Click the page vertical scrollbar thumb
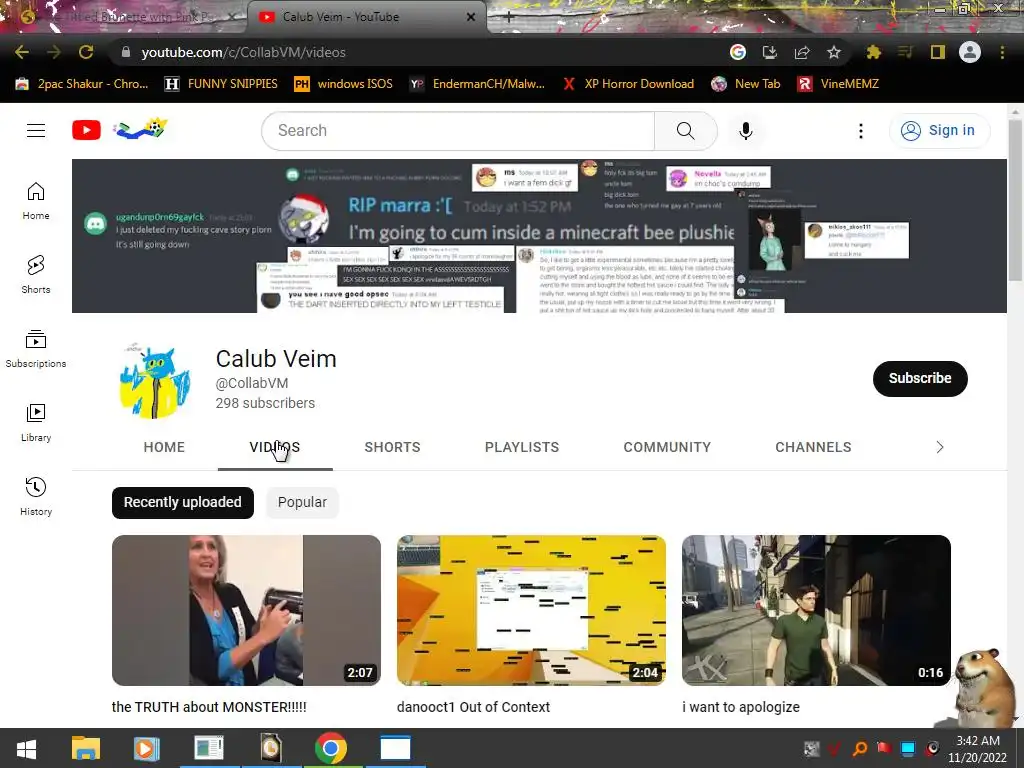 (1014, 200)
